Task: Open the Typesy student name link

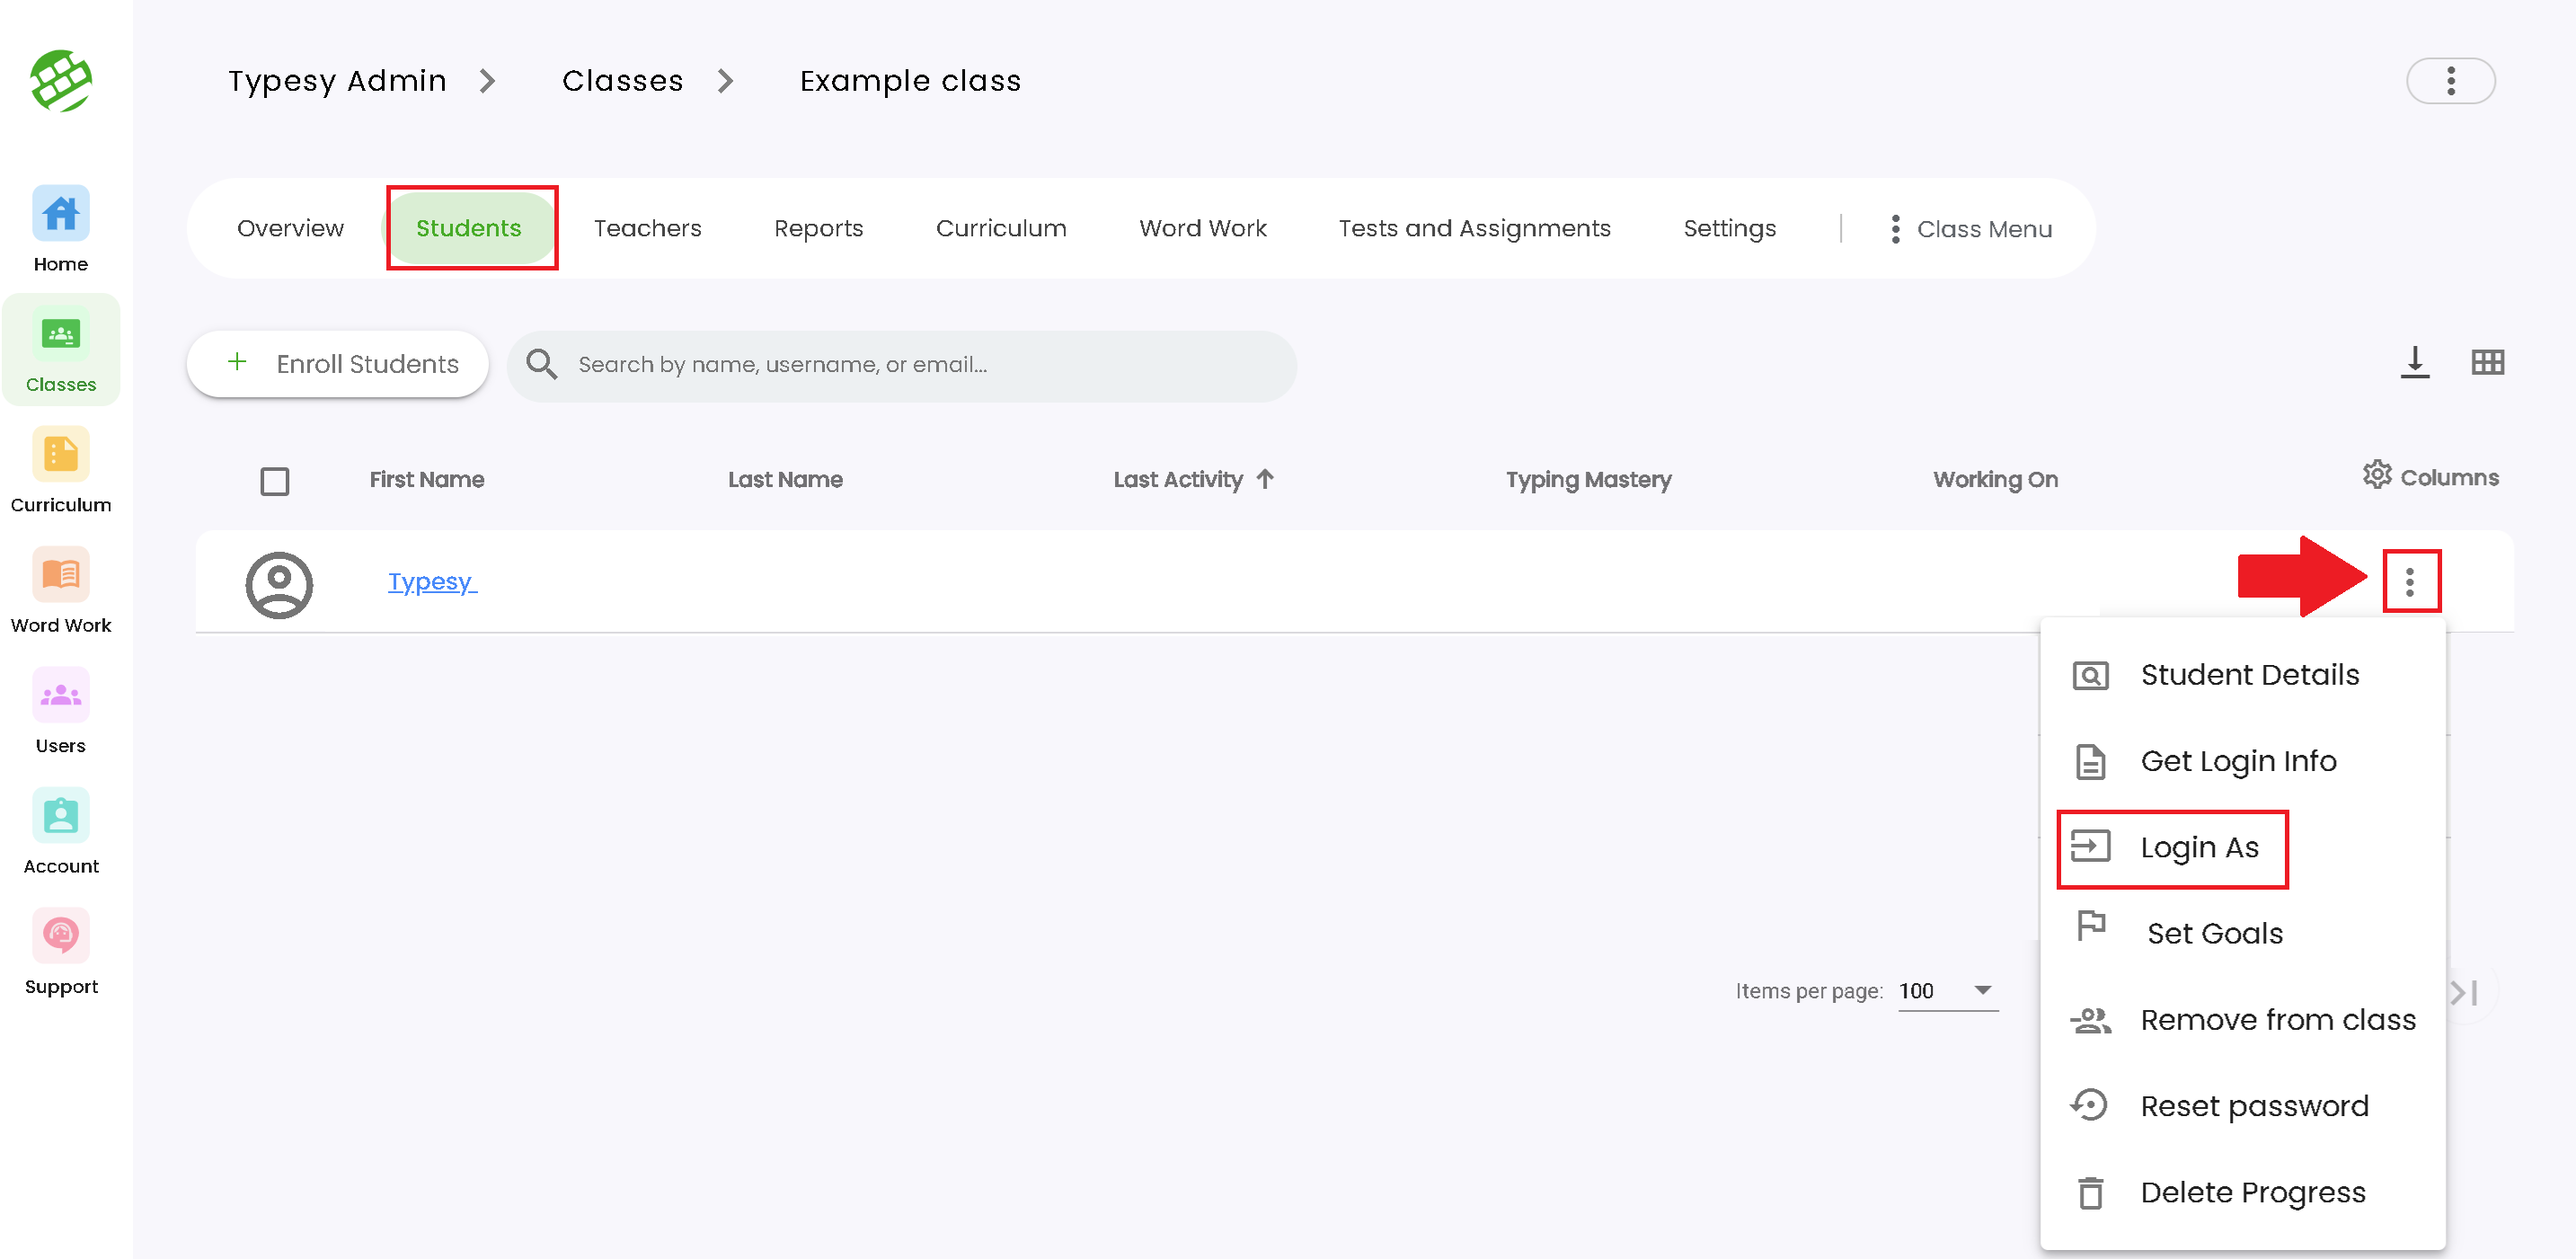Action: [432, 582]
